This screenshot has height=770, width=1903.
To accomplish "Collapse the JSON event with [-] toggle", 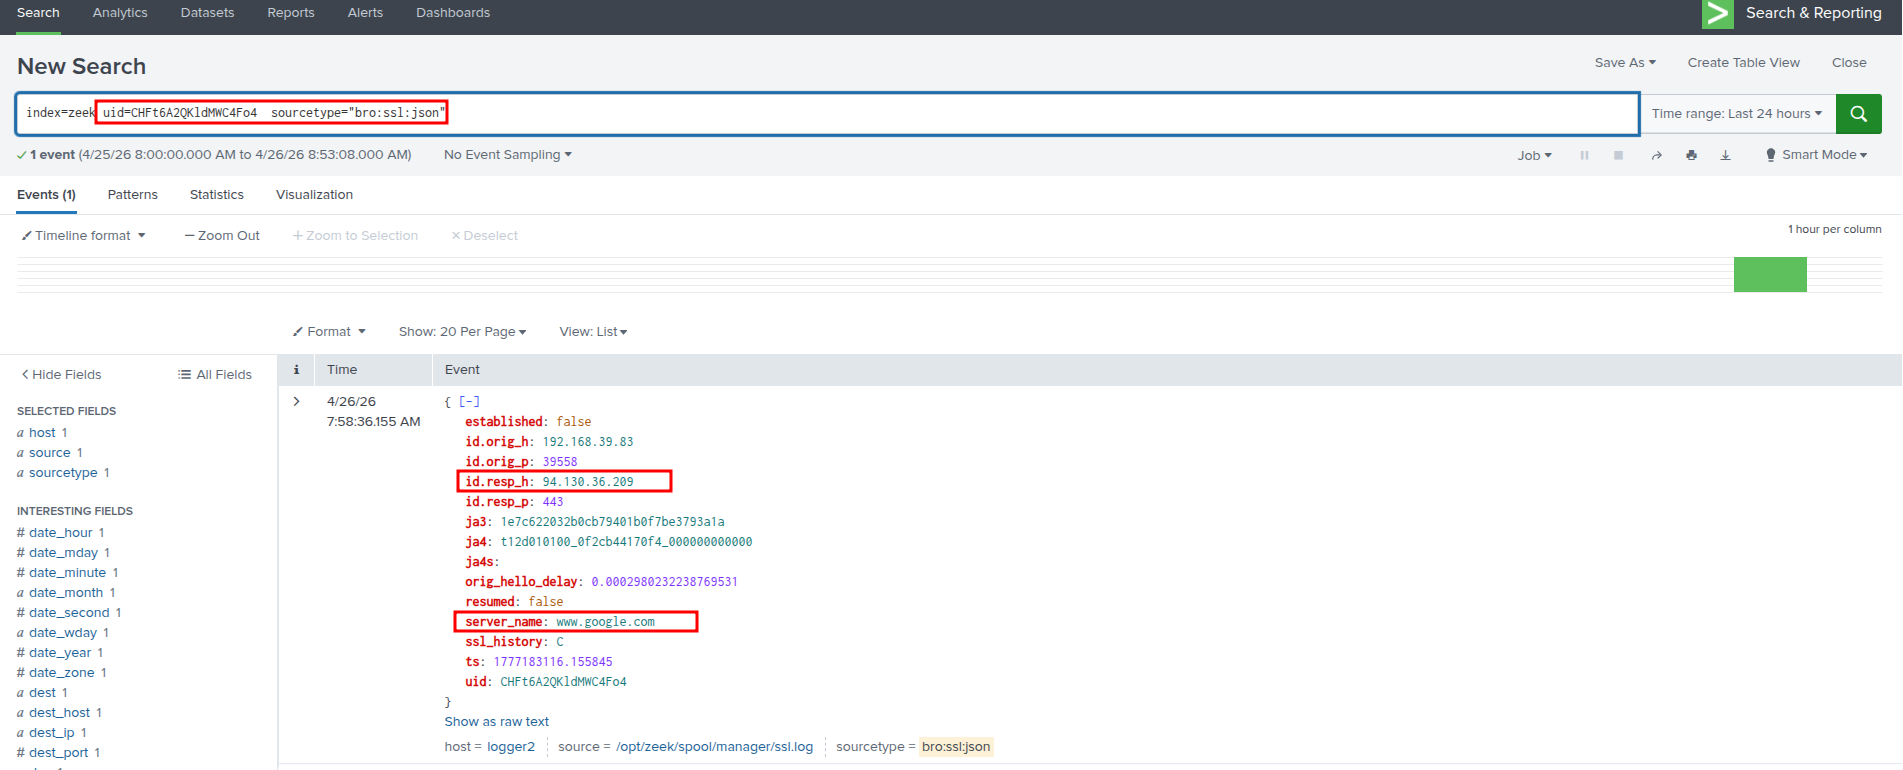I will [x=469, y=402].
